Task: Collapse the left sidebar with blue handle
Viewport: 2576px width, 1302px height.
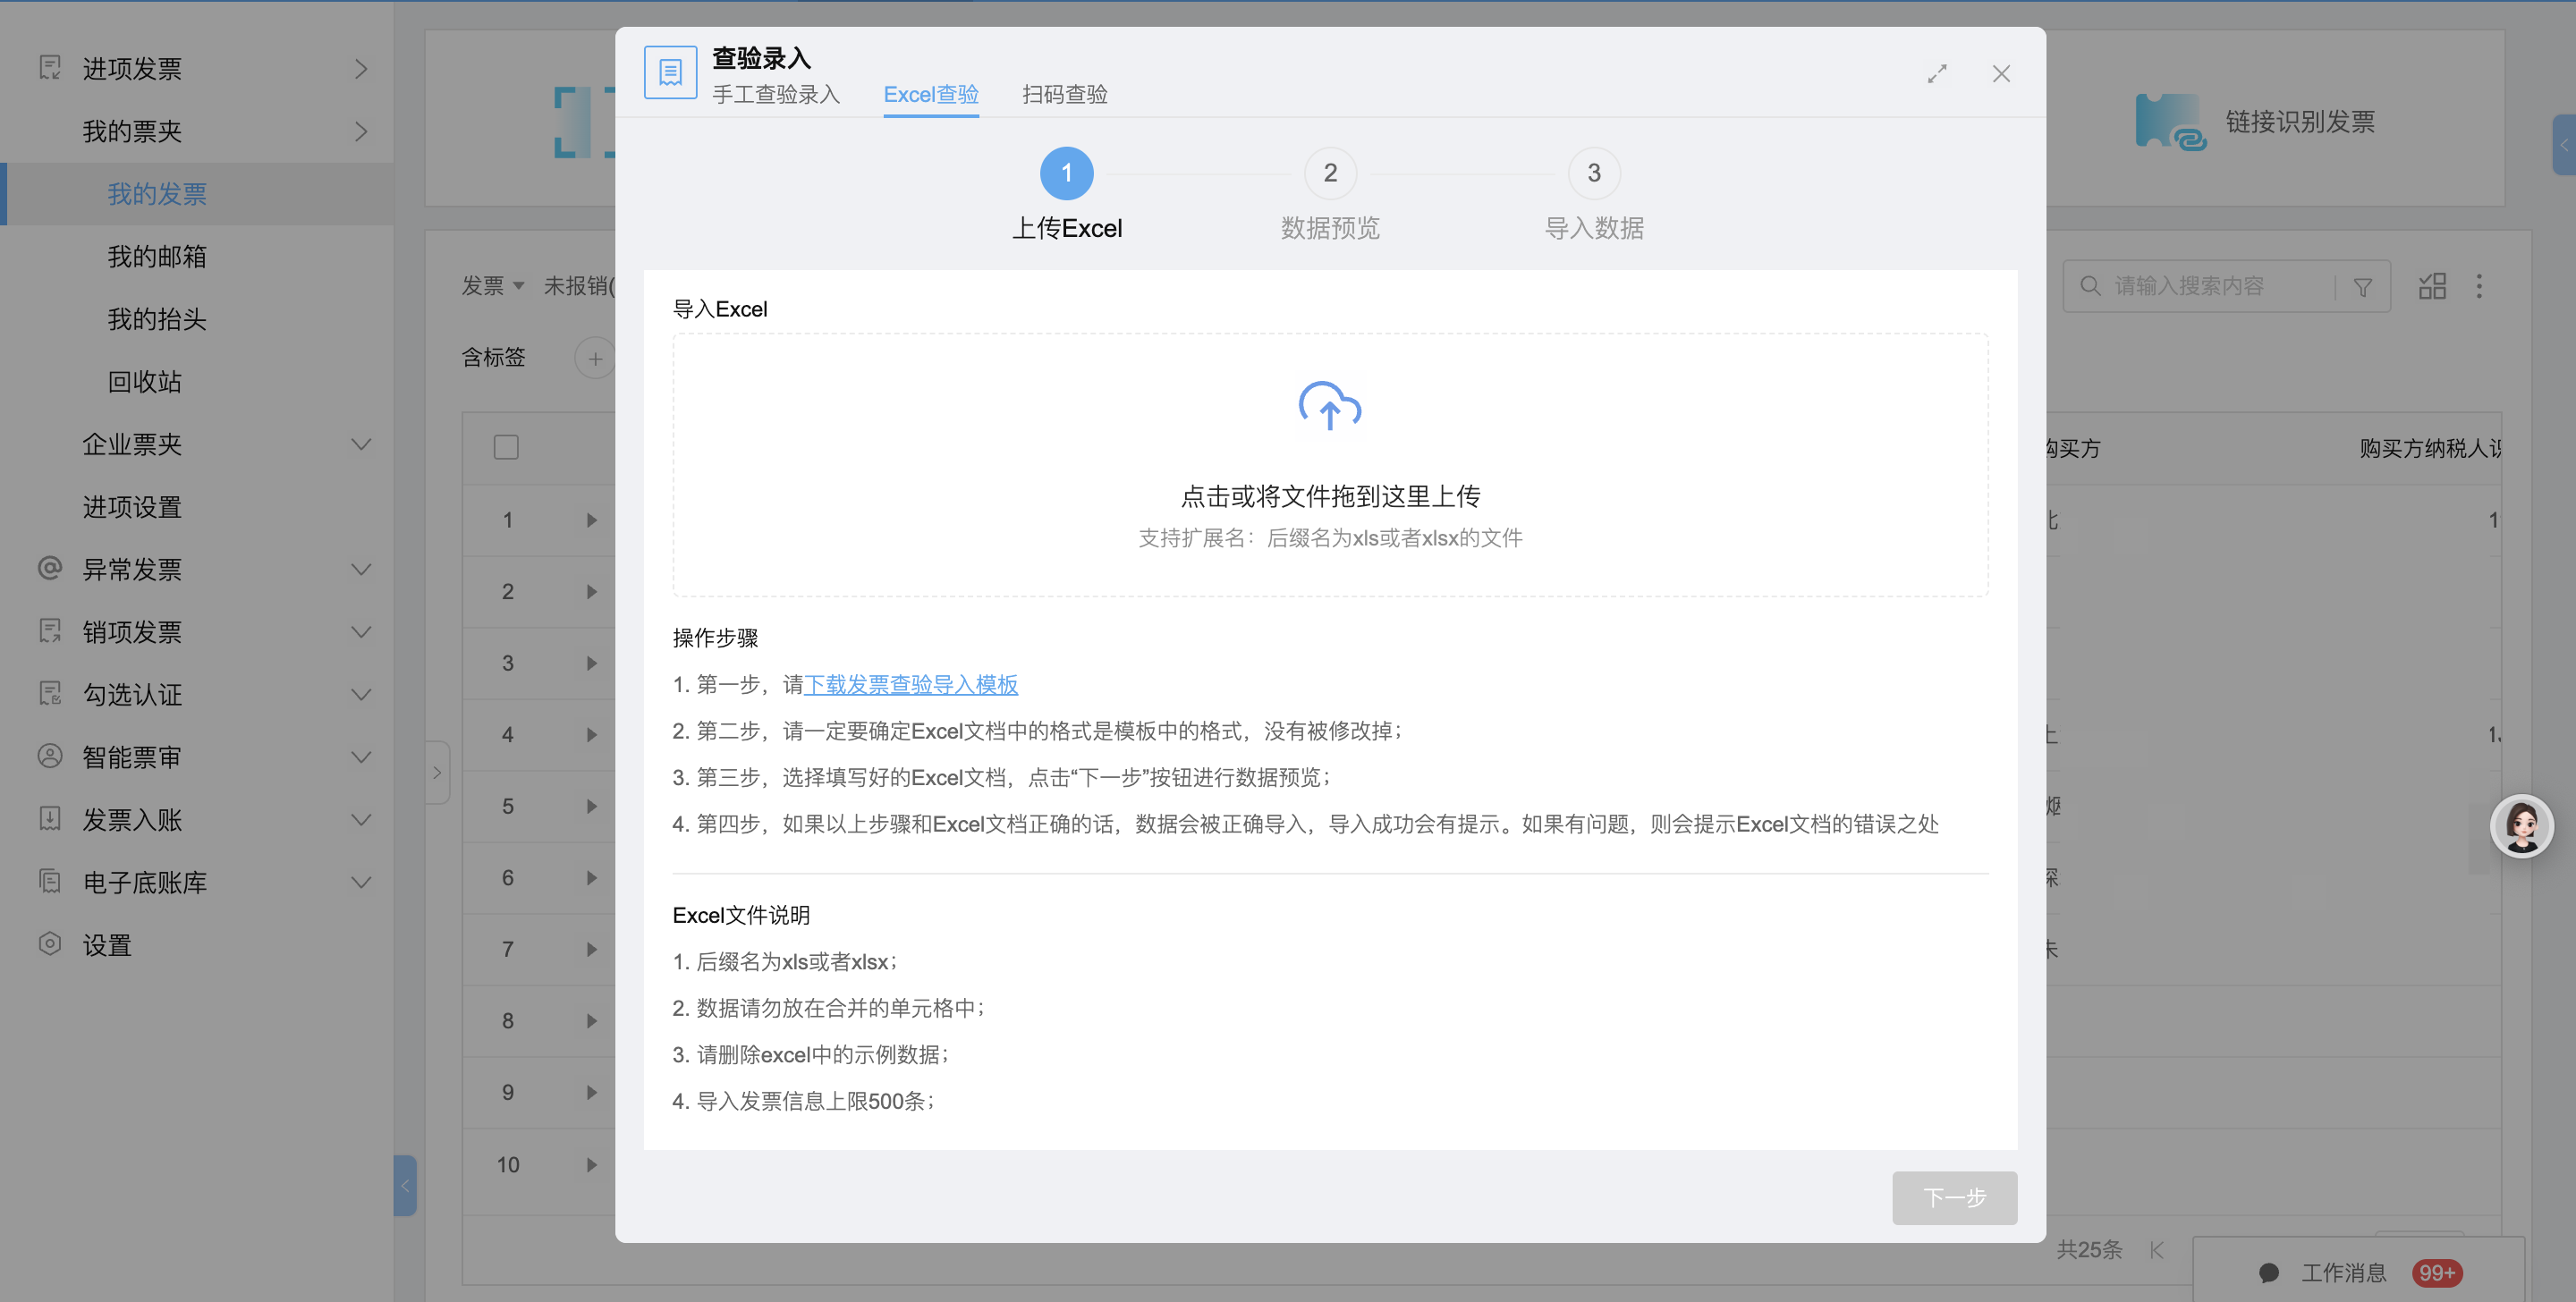Action: (405, 1186)
